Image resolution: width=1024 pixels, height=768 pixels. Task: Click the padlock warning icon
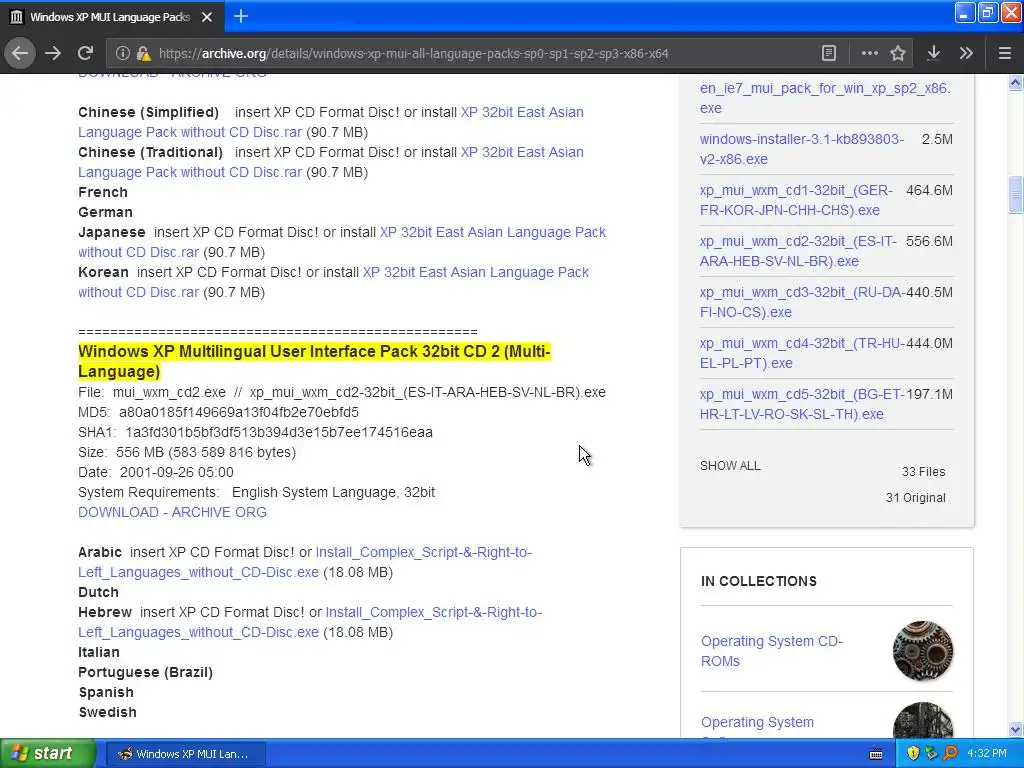click(x=144, y=54)
